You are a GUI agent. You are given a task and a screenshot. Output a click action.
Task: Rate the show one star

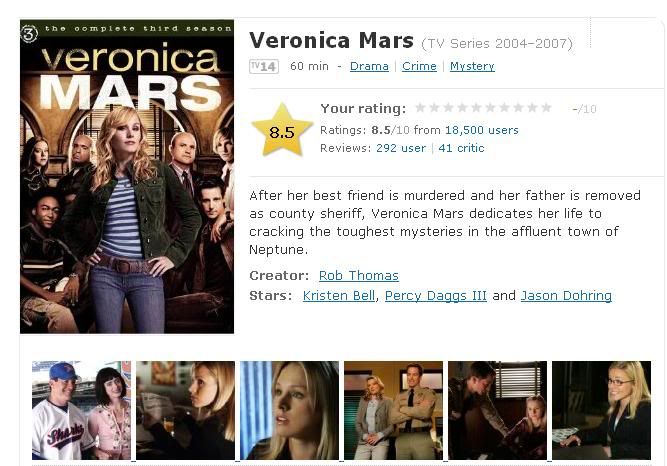(x=420, y=108)
